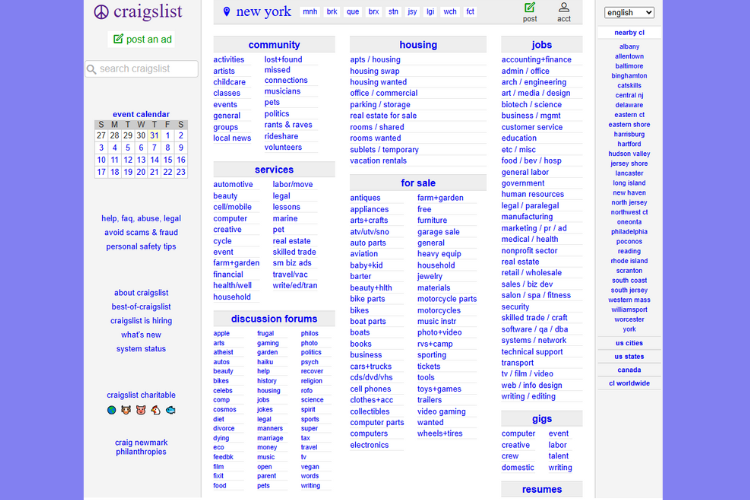Open the english language dropdown

pyautogui.click(x=629, y=12)
